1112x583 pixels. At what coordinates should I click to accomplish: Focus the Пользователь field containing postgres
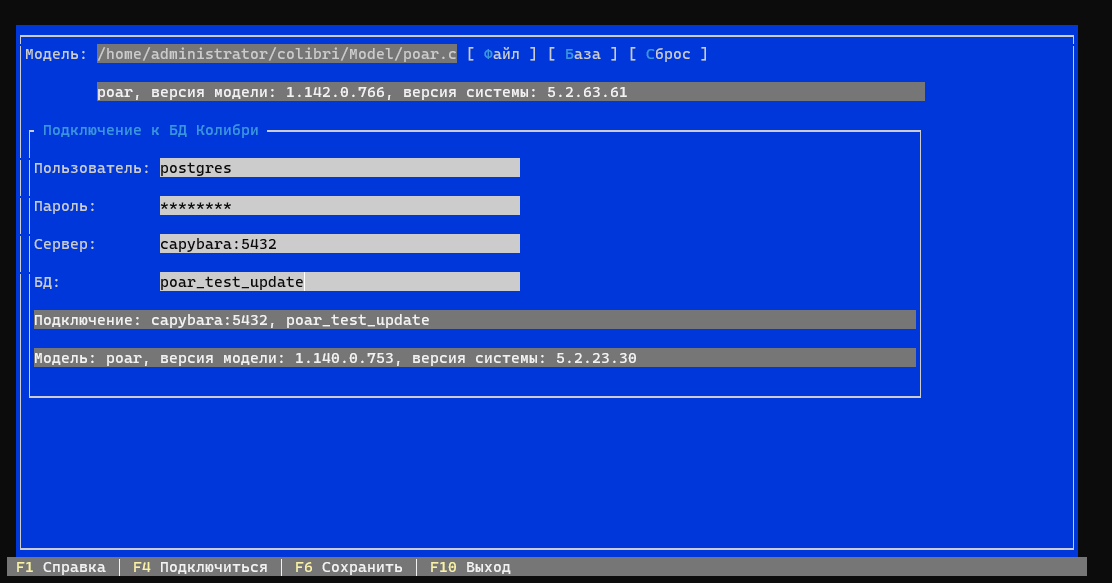340,168
